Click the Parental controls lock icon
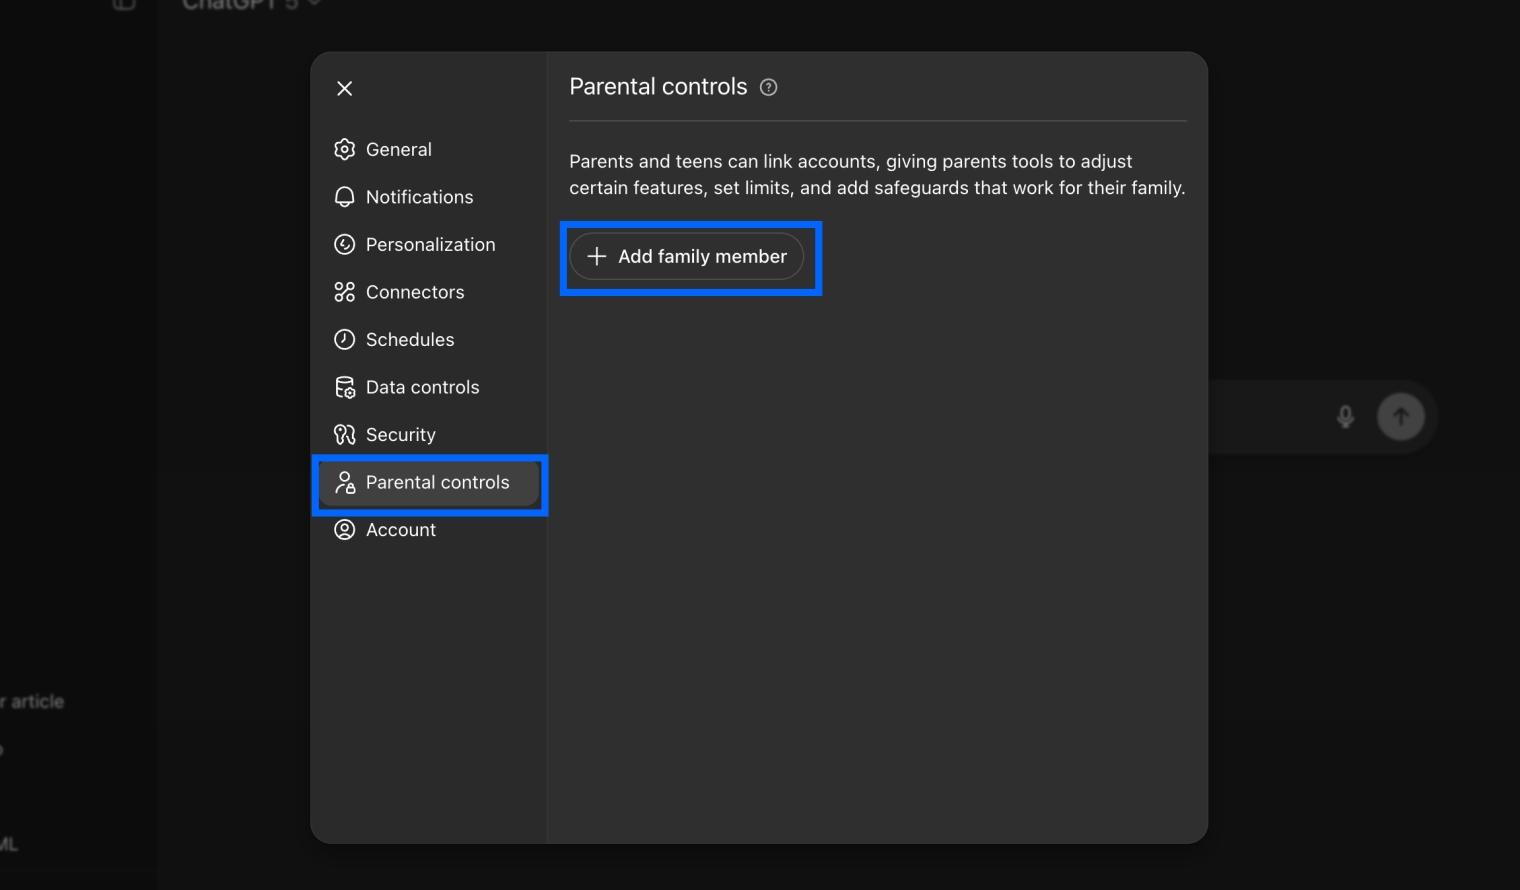 [346, 482]
